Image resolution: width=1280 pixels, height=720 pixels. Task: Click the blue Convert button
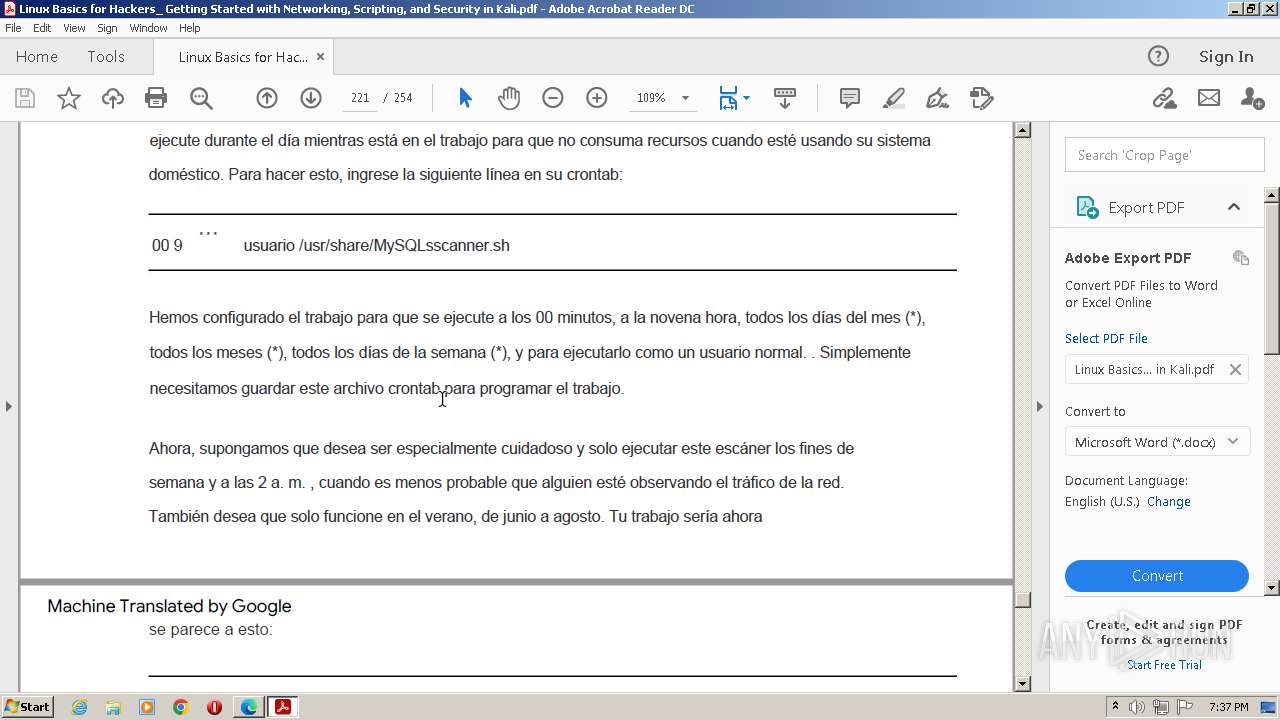(x=1157, y=576)
